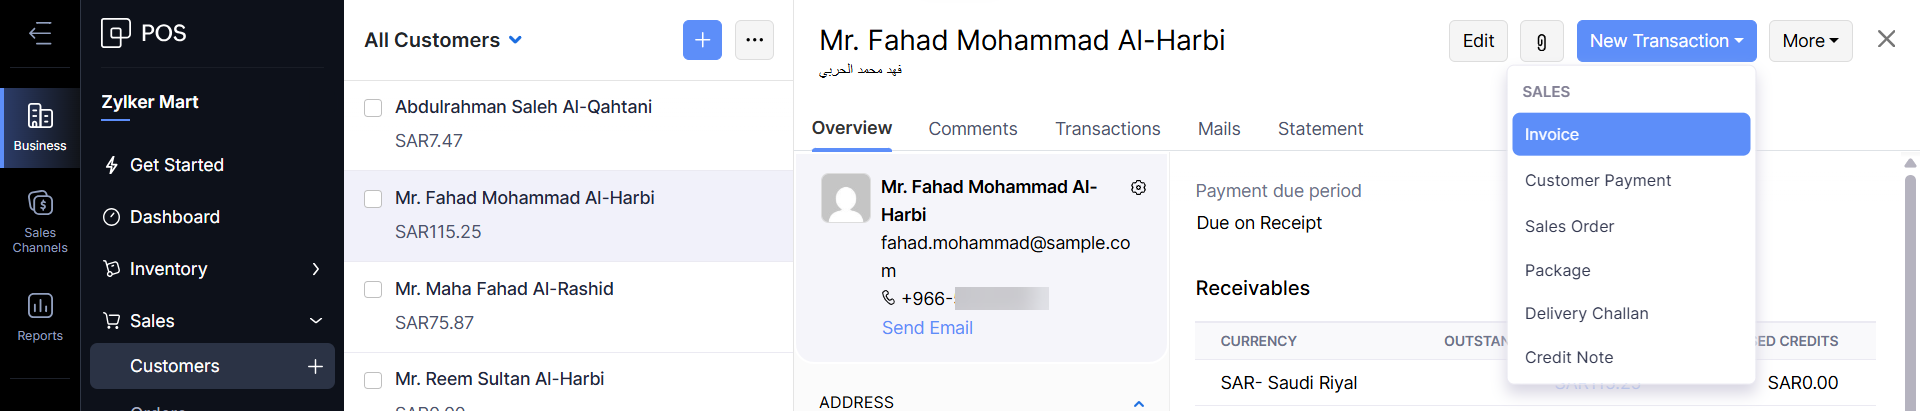Select the Mr. Maha Fahad Al-Rashid checkbox

point(373,290)
